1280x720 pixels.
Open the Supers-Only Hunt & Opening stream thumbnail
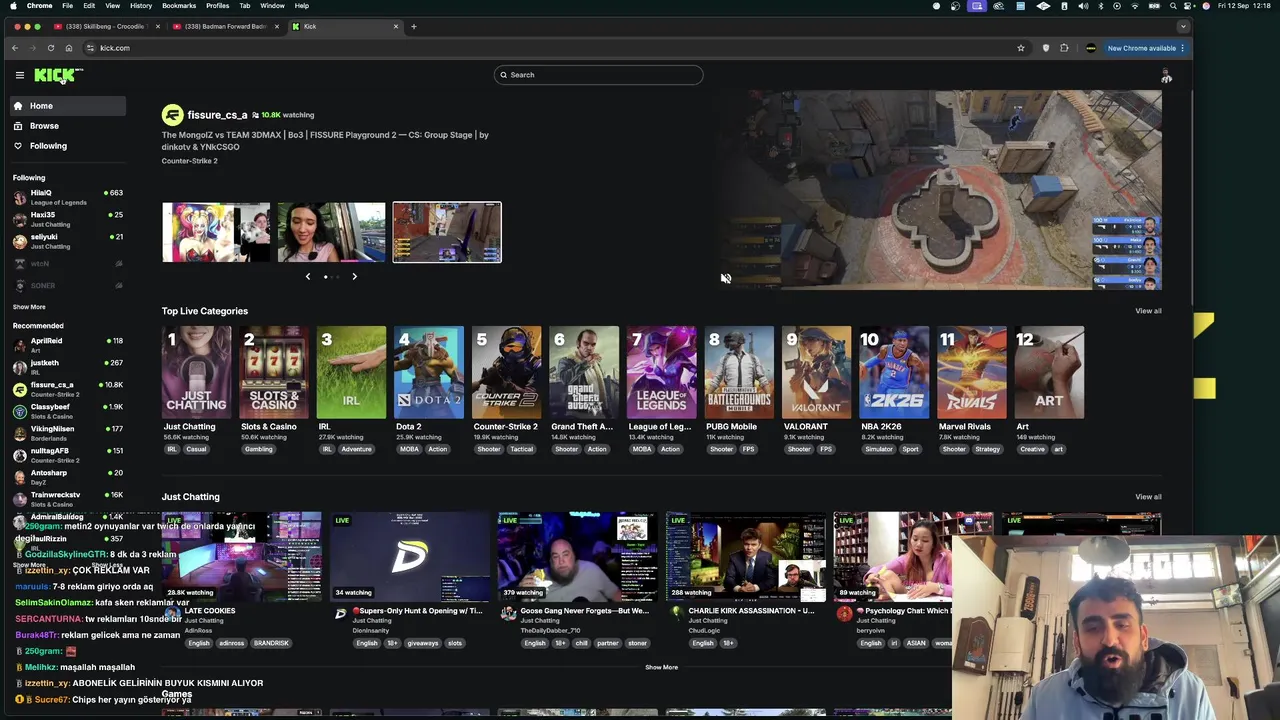click(409, 557)
